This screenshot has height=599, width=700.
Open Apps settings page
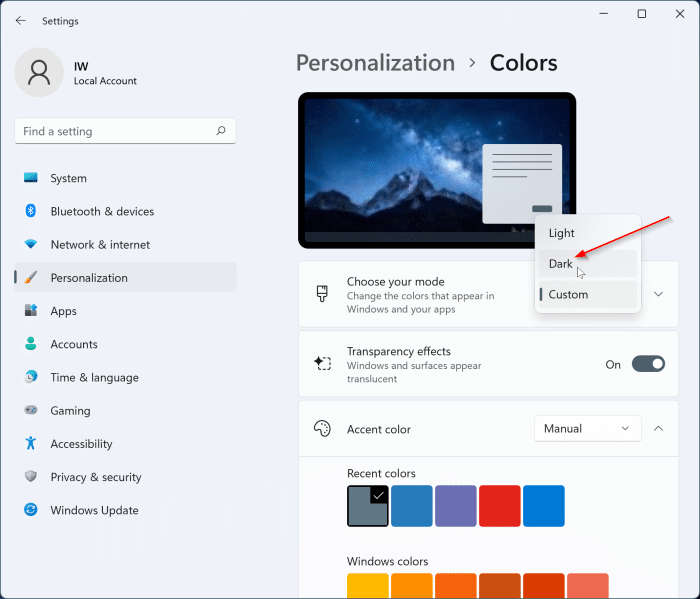(125, 310)
